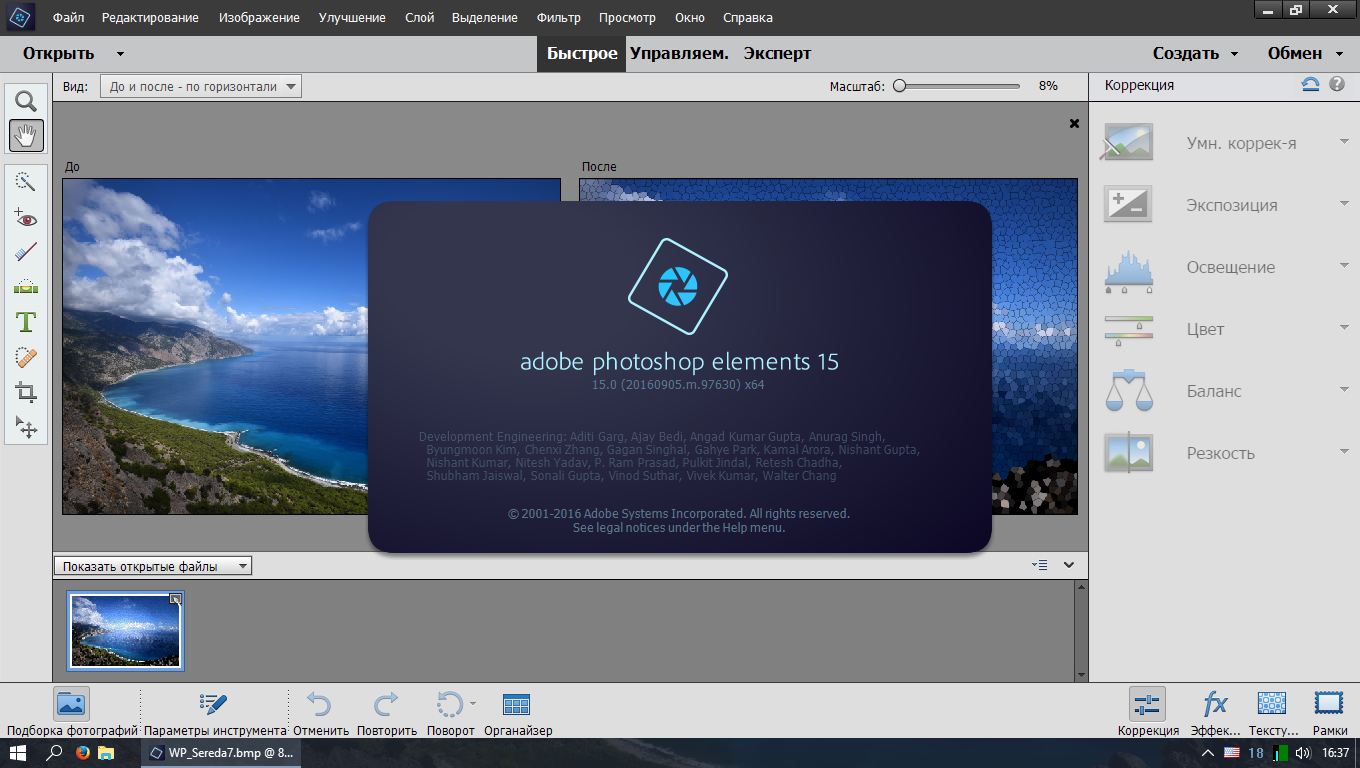The width and height of the screenshot is (1360, 768).
Task: Redo with the Повторить arrow
Action: 386,705
